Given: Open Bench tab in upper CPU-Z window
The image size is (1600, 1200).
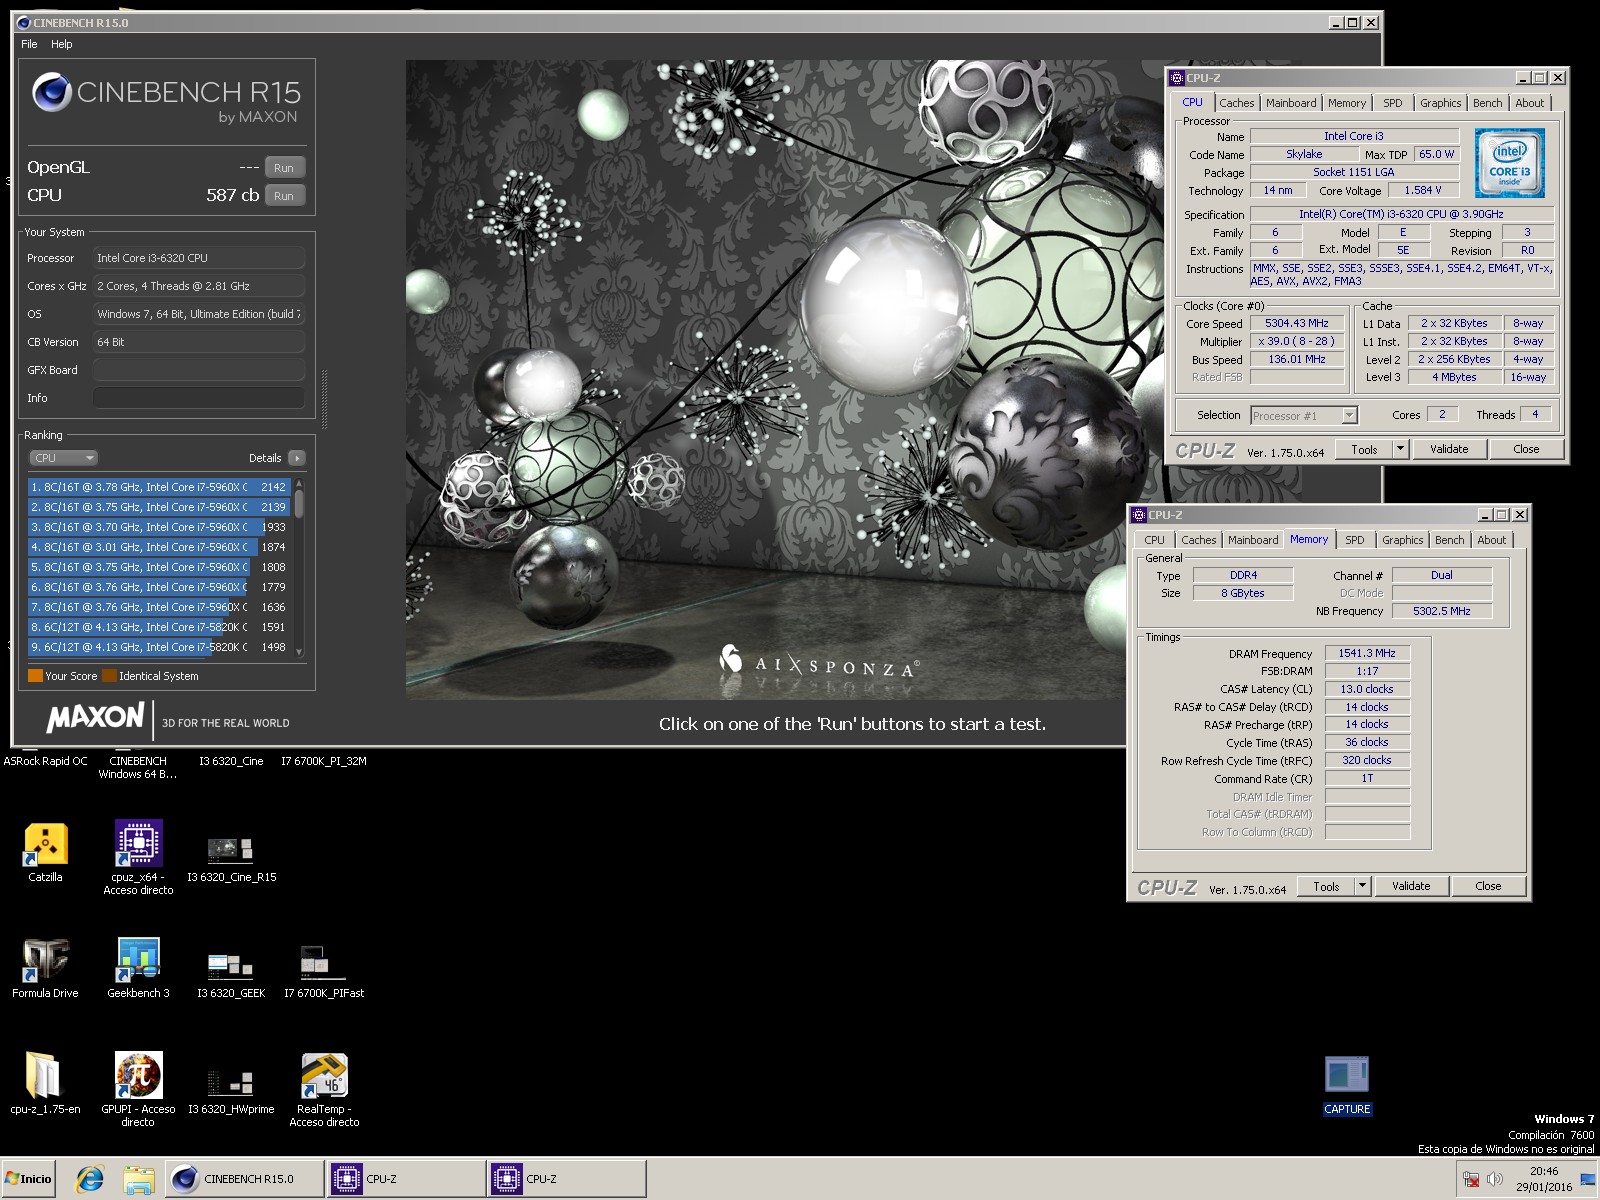Looking at the screenshot, I should click(1488, 103).
